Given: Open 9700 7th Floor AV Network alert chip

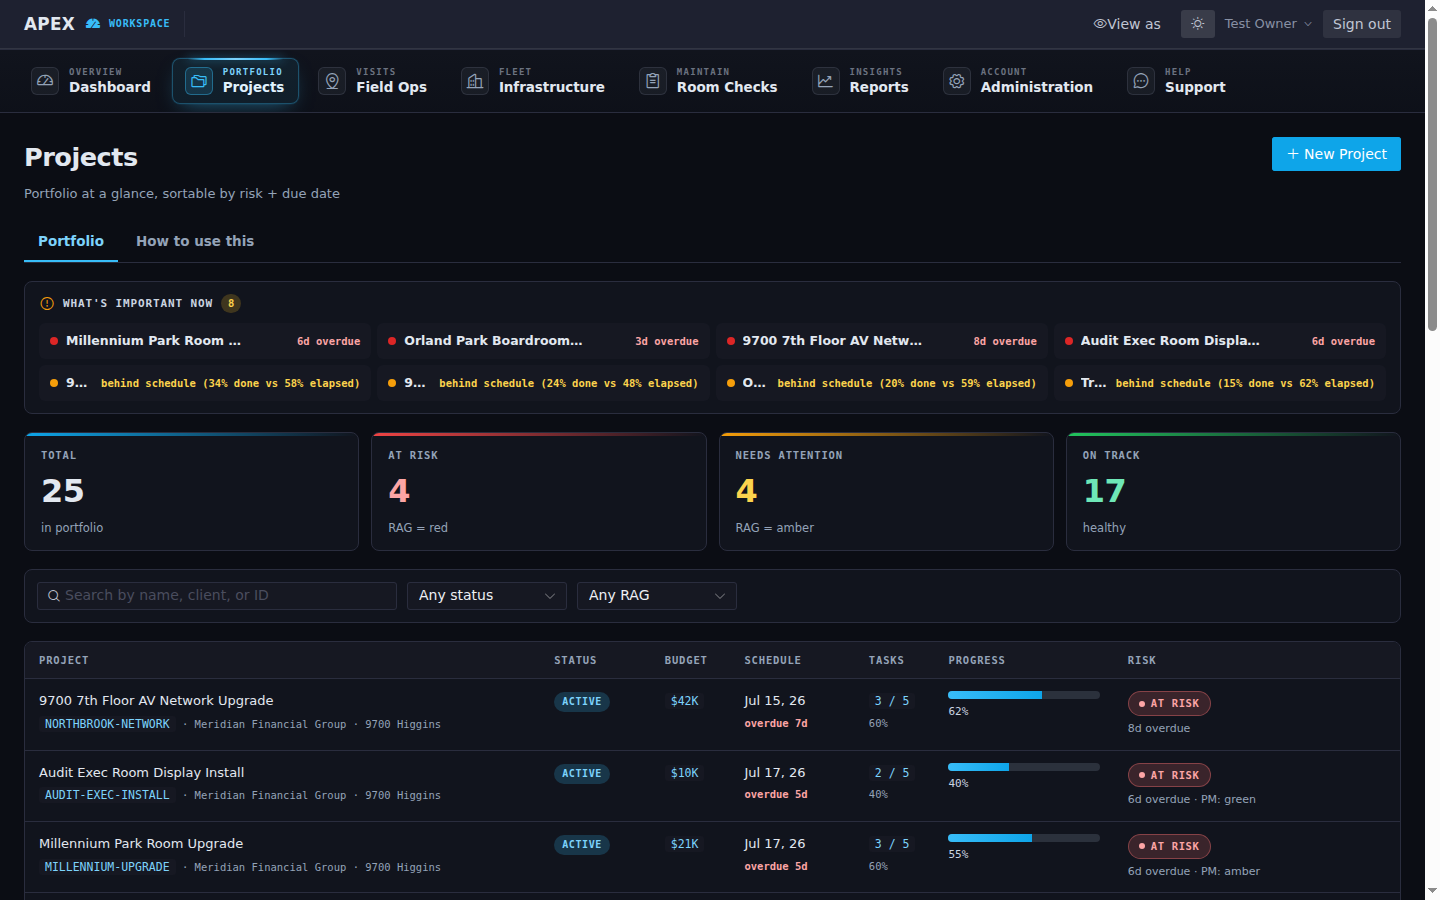Looking at the screenshot, I should pyautogui.click(x=882, y=341).
